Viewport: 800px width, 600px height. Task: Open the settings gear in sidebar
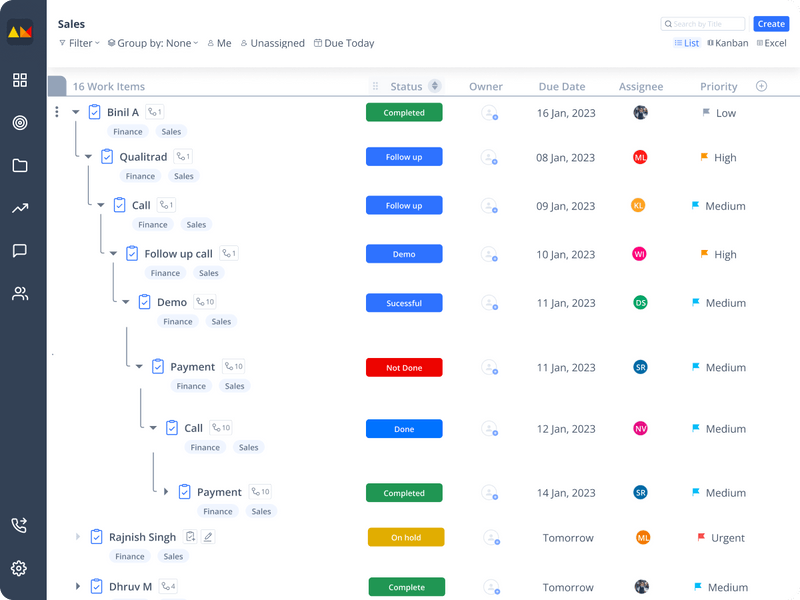click(x=19, y=568)
